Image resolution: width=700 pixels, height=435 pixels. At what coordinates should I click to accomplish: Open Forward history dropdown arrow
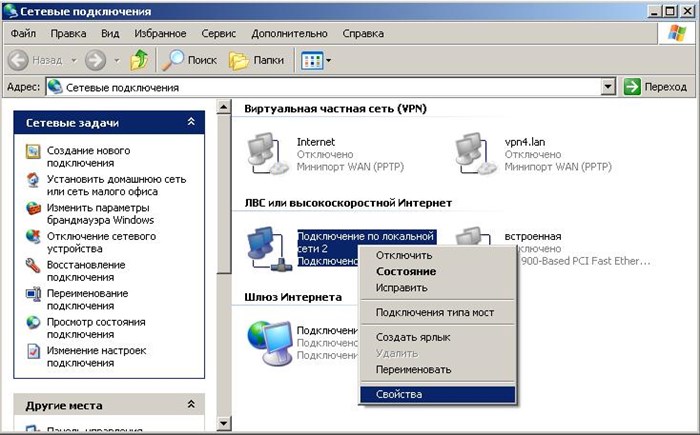click(117, 60)
